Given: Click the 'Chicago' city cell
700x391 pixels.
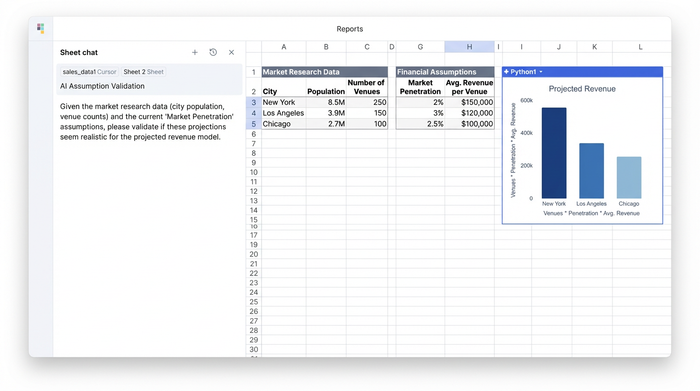Looking at the screenshot, I should [284, 124].
